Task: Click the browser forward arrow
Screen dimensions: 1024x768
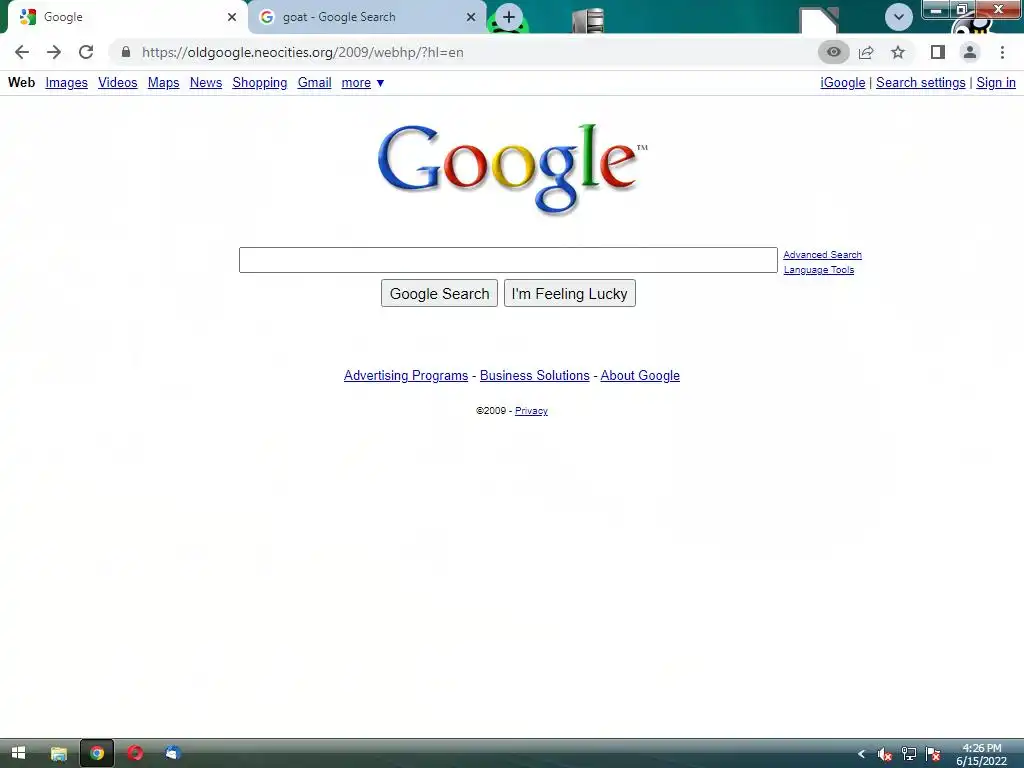Action: 54,52
